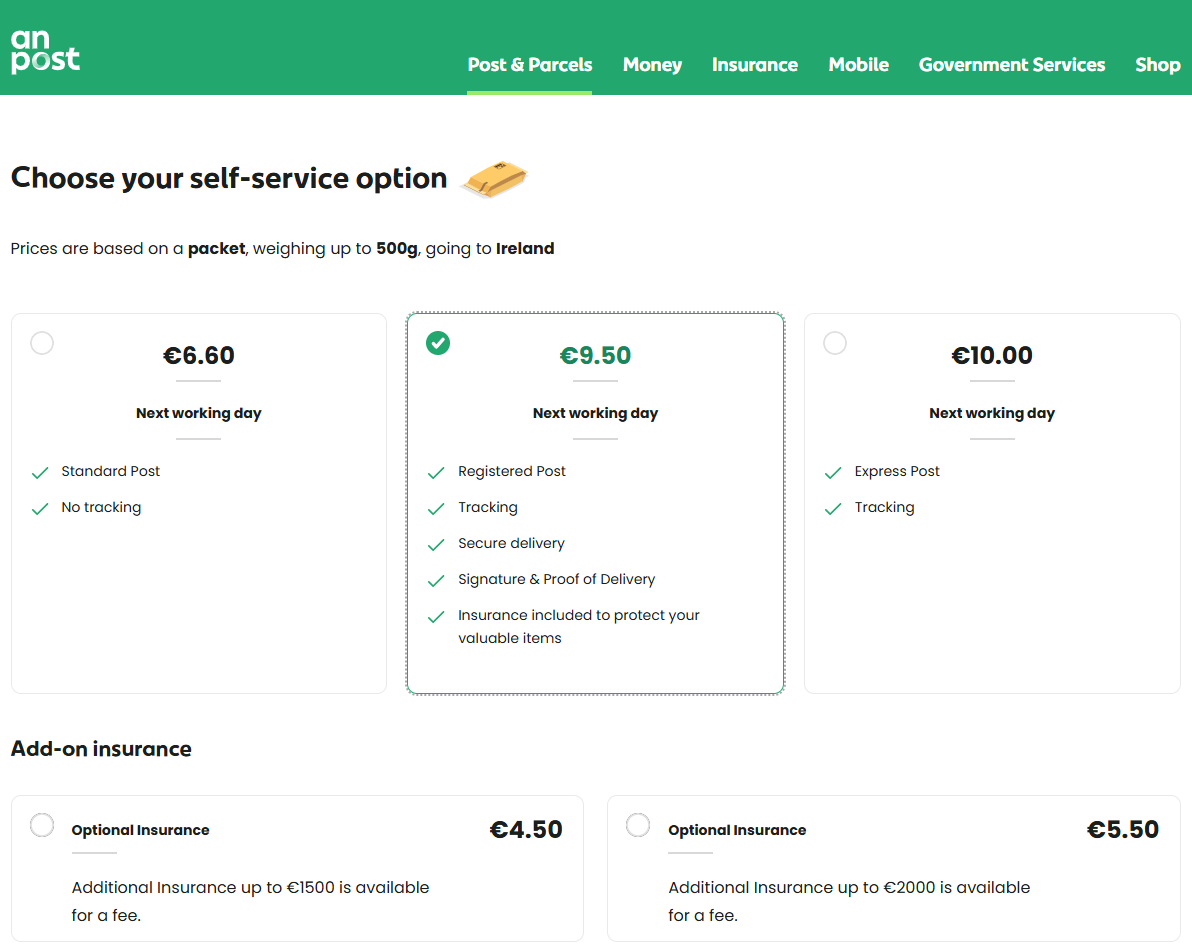The width and height of the screenshot is (1192, 946).
Task: Go to the Shop section
Action: point(1157,64)
